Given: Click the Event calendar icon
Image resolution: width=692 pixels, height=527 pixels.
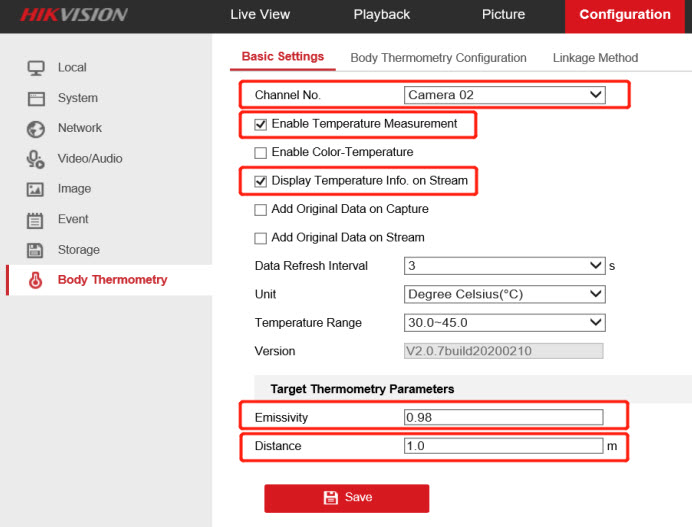Looking at the screenshot, I should point(36,220).
